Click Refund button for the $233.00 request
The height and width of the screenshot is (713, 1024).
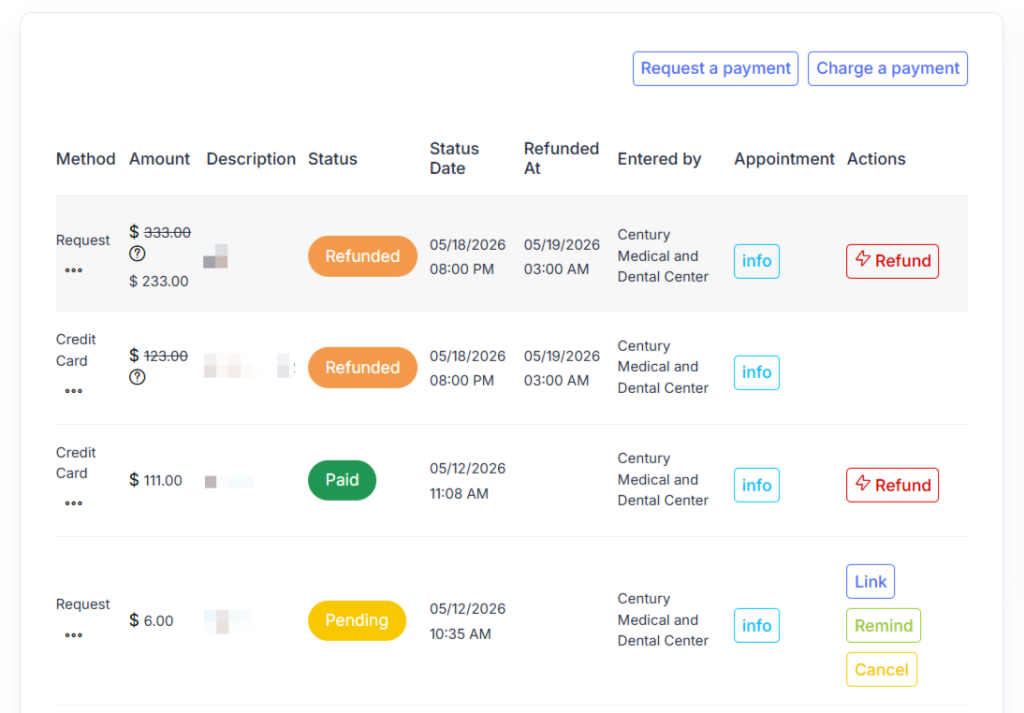click(x=892, y=261)
